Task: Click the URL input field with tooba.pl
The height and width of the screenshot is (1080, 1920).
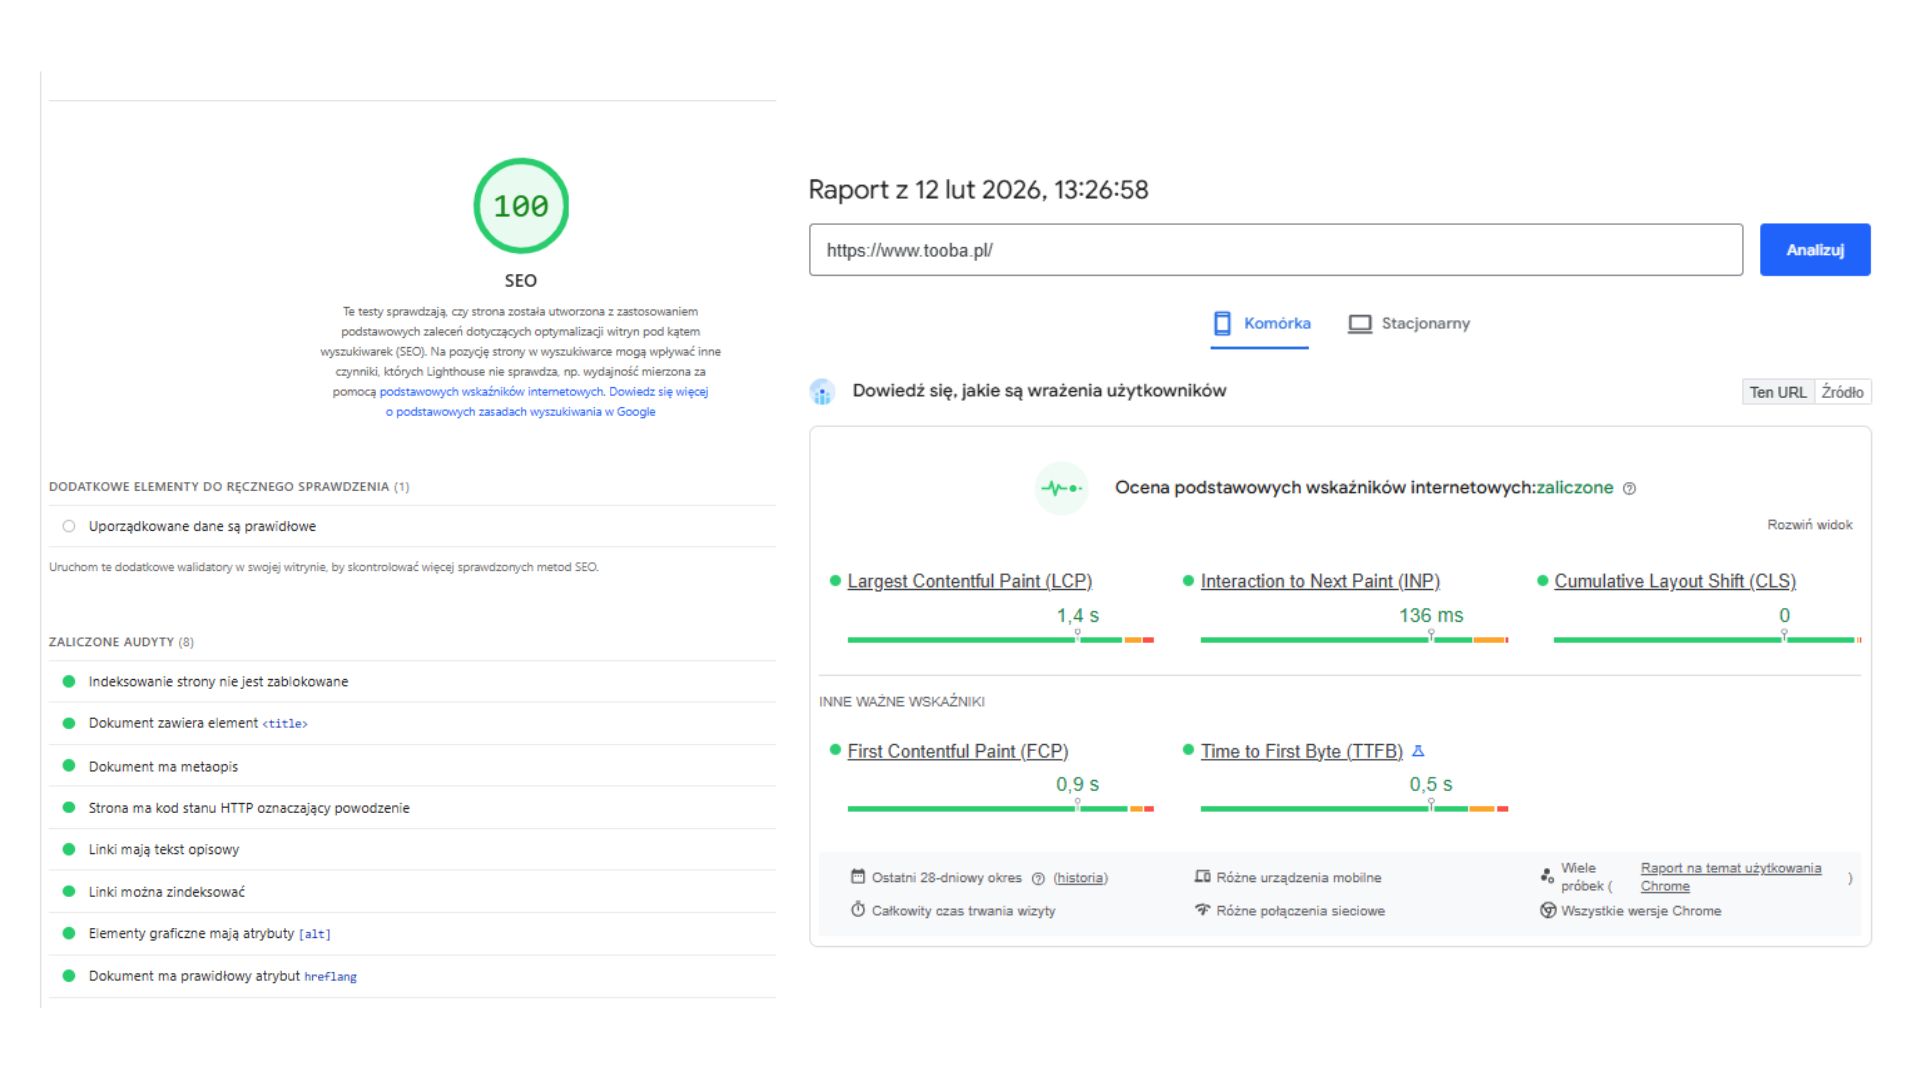Action: tap(1275, 250)
